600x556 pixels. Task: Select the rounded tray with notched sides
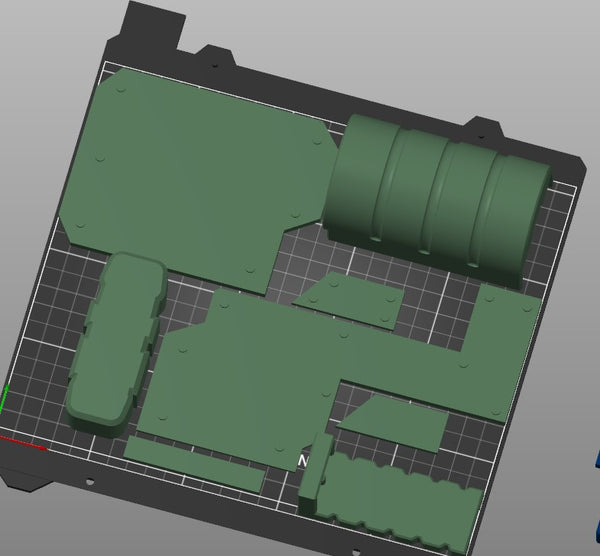point(117,344)
